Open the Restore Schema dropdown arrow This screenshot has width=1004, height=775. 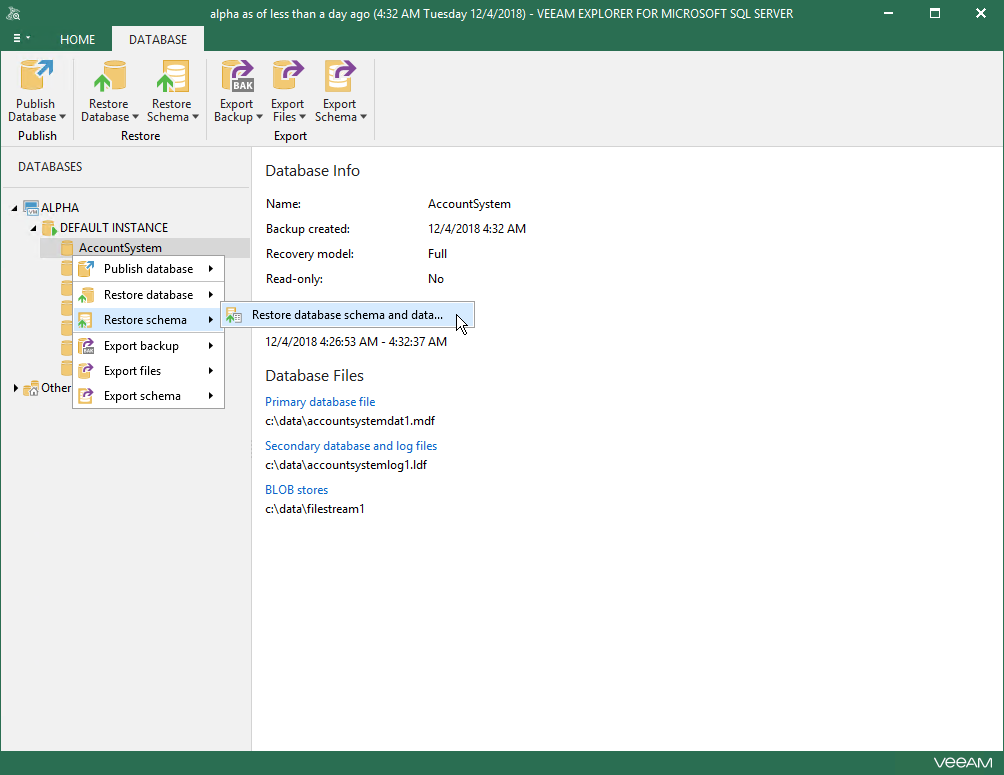195,117
